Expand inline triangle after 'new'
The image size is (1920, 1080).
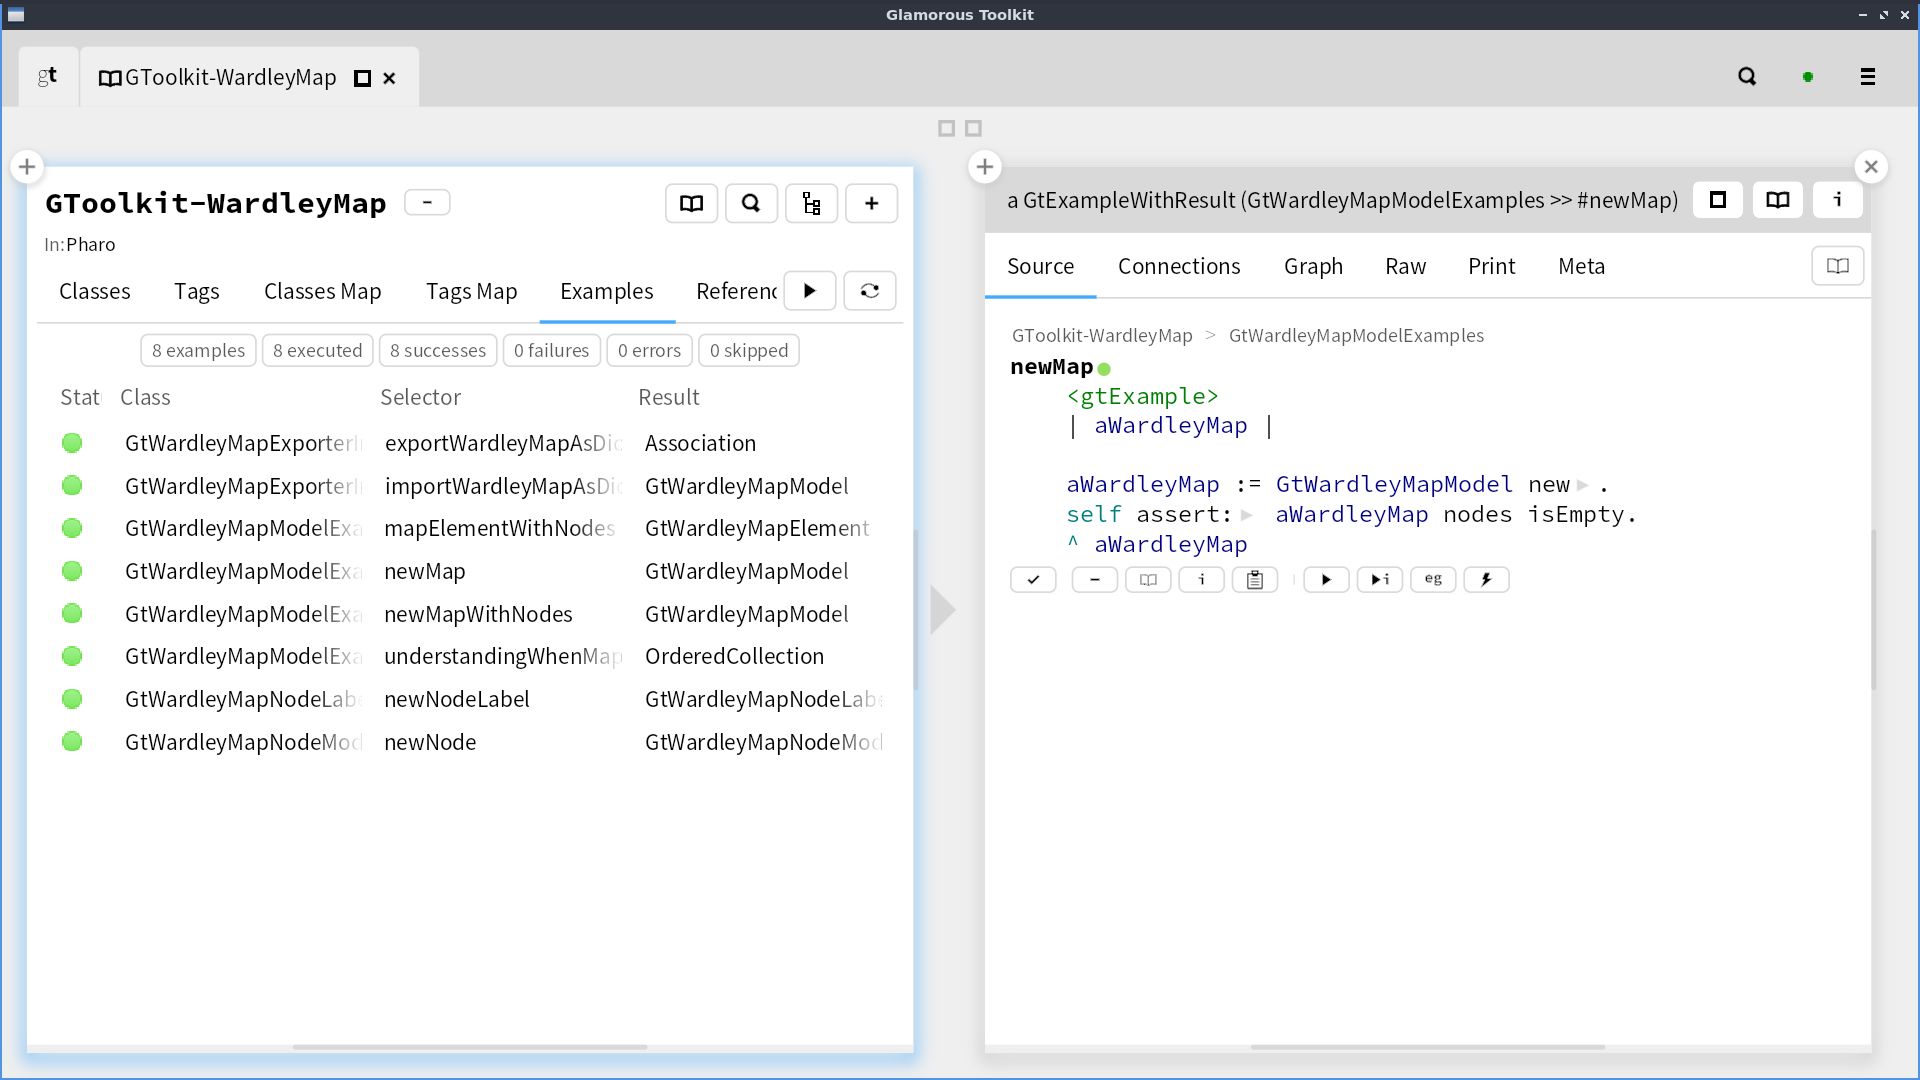(1583, 486)
